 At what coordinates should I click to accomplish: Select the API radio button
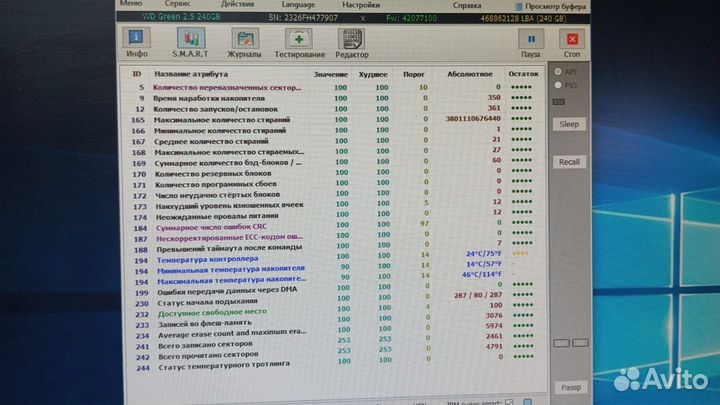[x=558, y=72]
